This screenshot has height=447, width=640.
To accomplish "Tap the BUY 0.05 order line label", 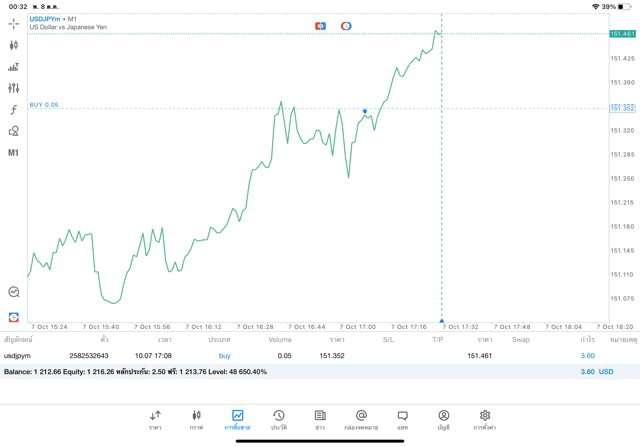I will pos(44,105).
